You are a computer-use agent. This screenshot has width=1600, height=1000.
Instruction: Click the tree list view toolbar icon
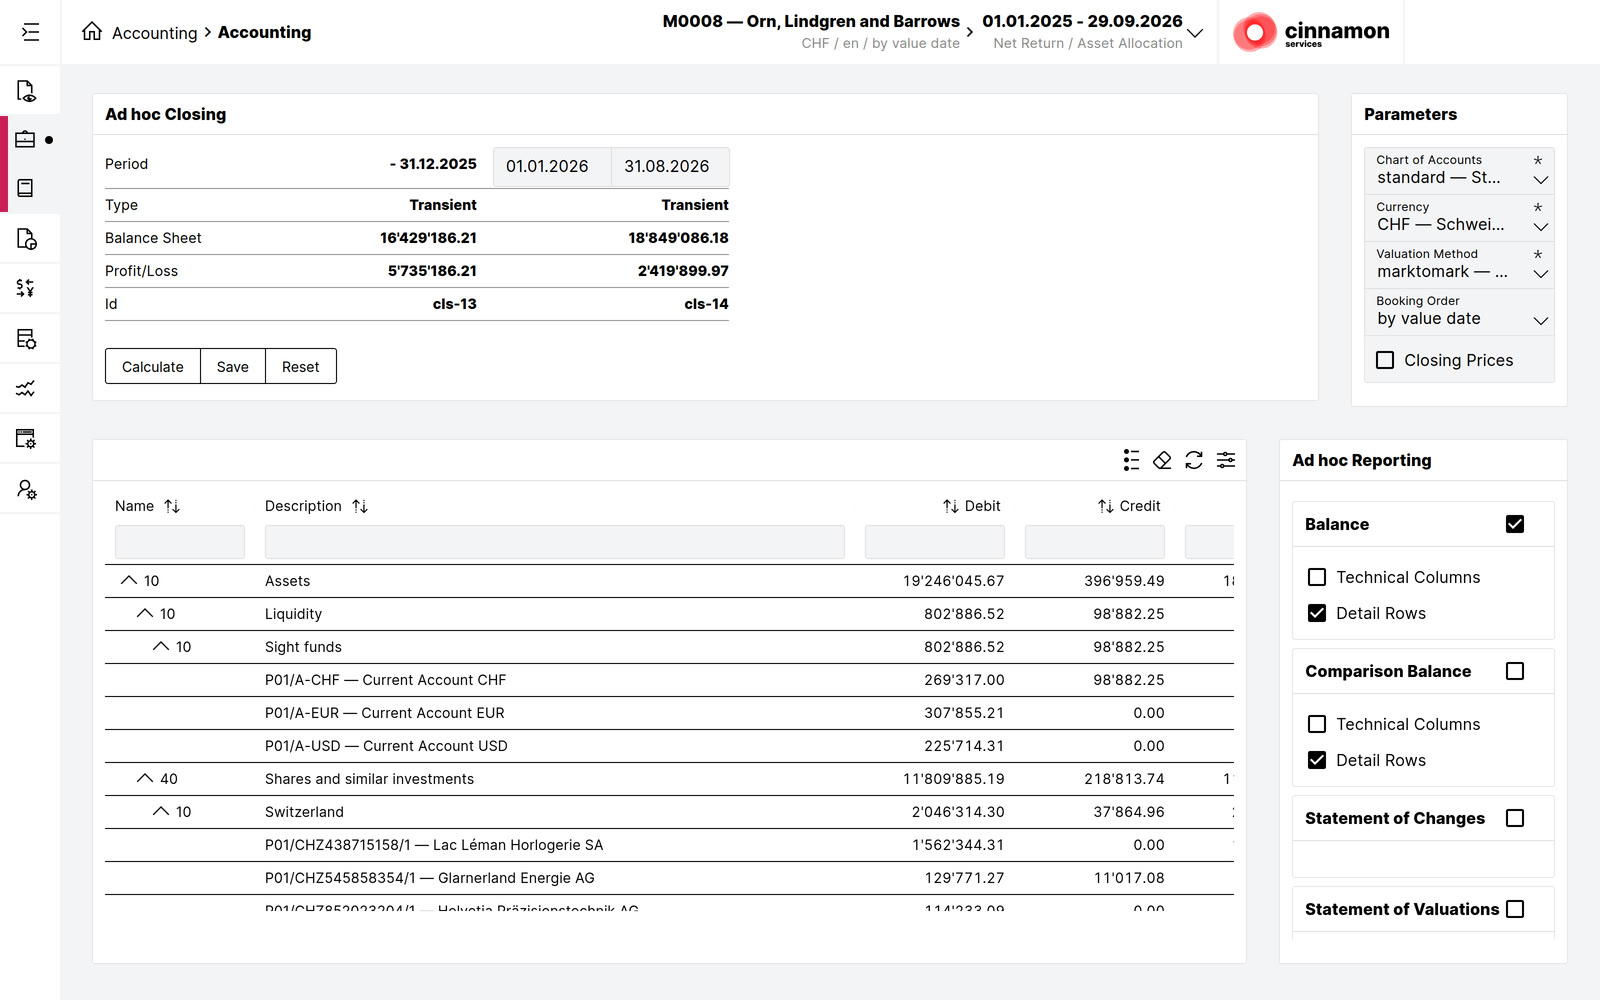(1131, 460)
